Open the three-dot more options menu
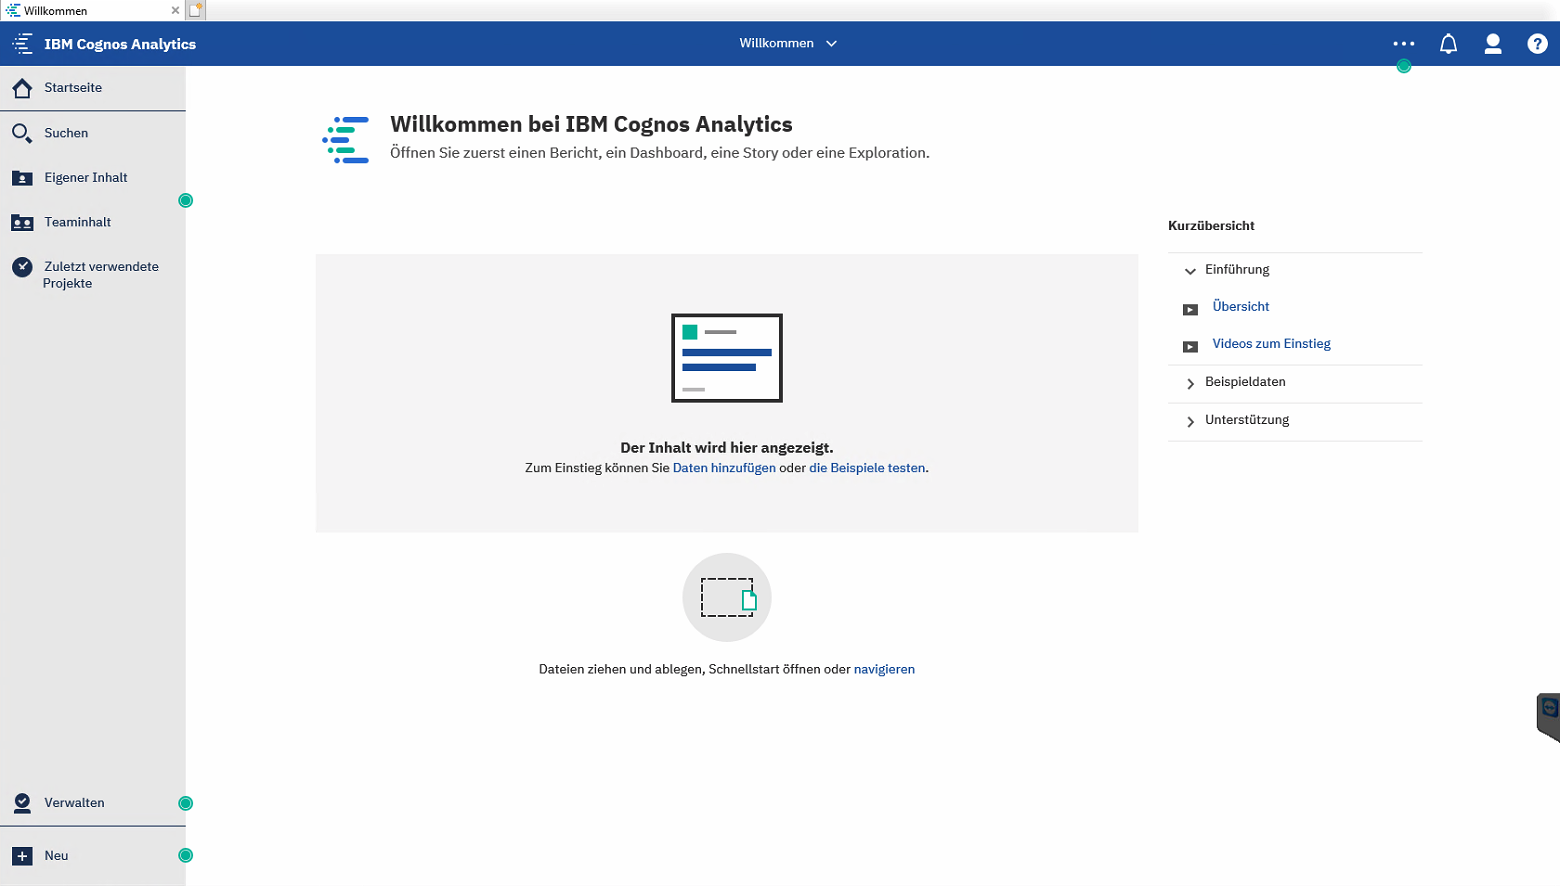This screenshot has width=1560, height=886. pyautogui.click(x=1403, y=44)
